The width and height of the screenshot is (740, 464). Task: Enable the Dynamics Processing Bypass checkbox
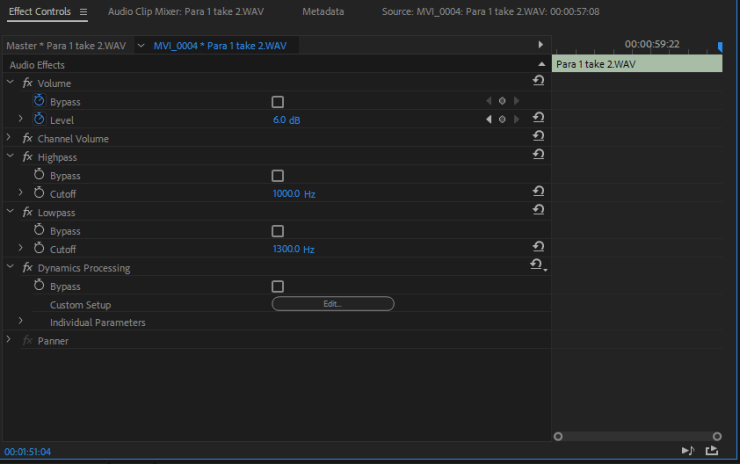(x=278, y=287)
